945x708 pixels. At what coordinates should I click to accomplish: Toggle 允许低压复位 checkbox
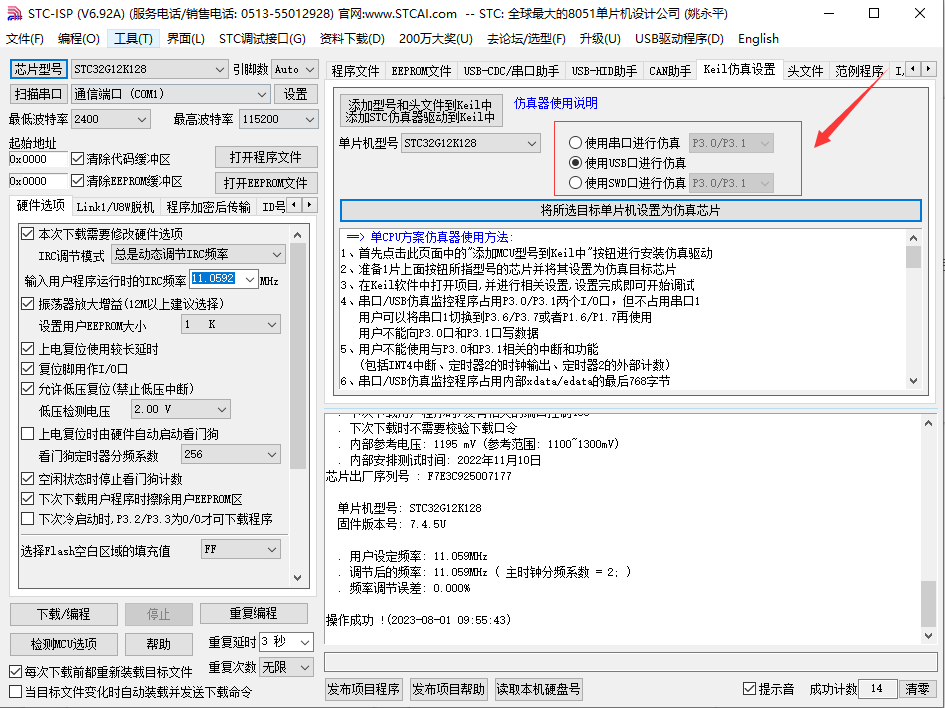[x=27, y=389]
